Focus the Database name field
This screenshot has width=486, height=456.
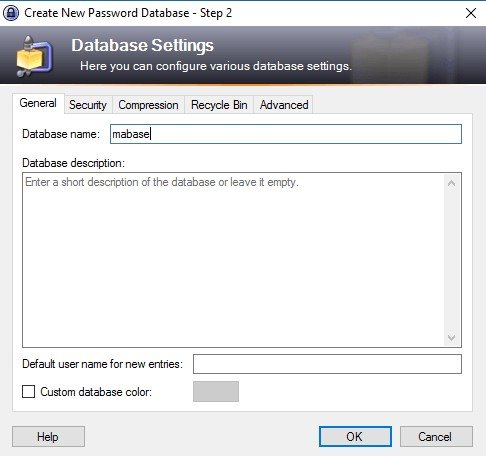pos(286,134)
